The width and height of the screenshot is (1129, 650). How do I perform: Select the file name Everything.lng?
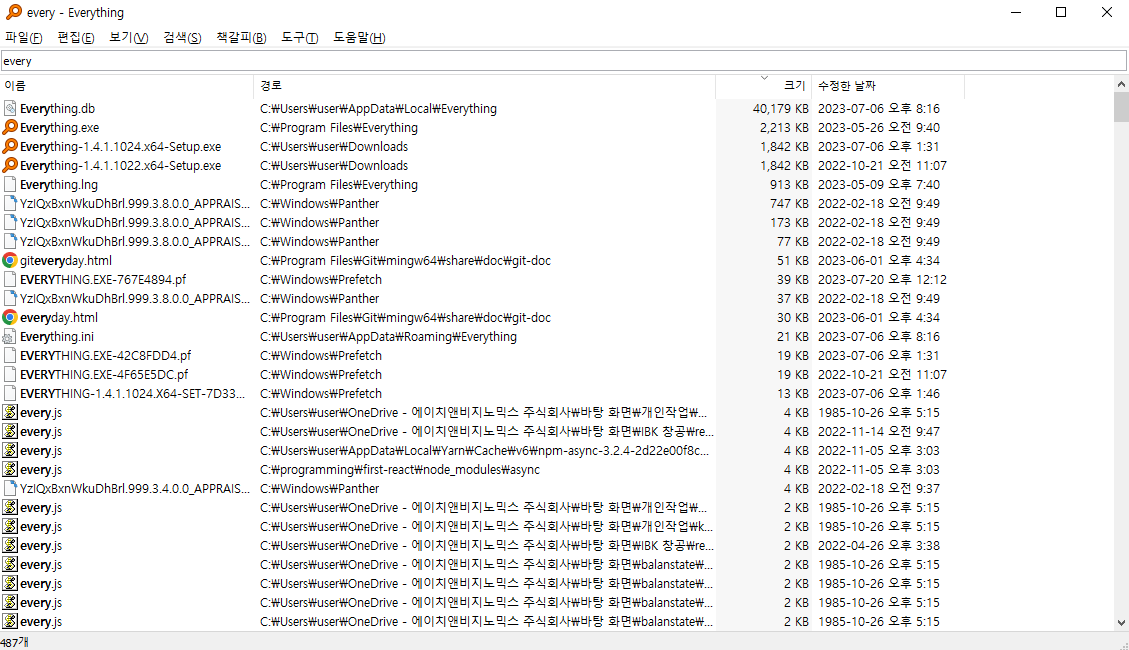tap(59, 184)
